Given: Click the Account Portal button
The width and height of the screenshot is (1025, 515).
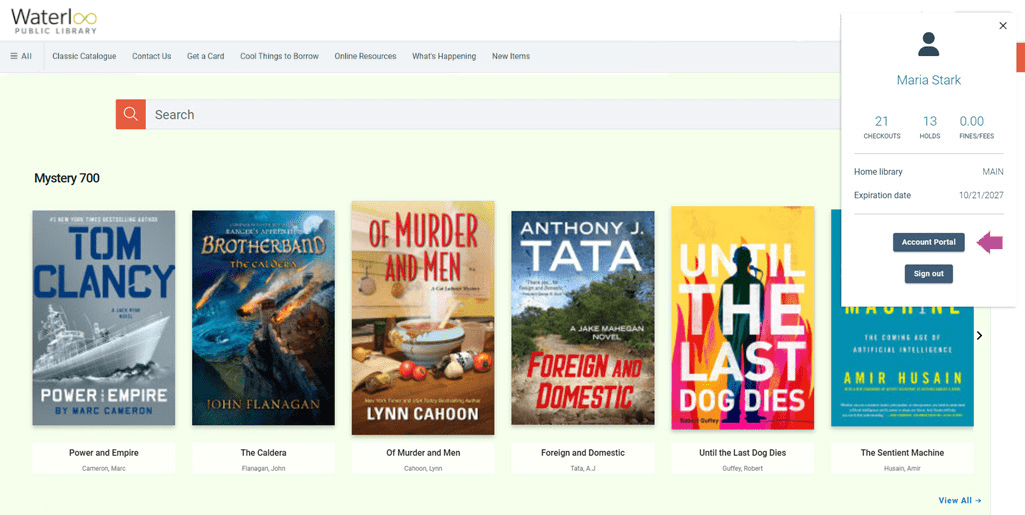Looking at the screenshot, I should tap(928, 242).
